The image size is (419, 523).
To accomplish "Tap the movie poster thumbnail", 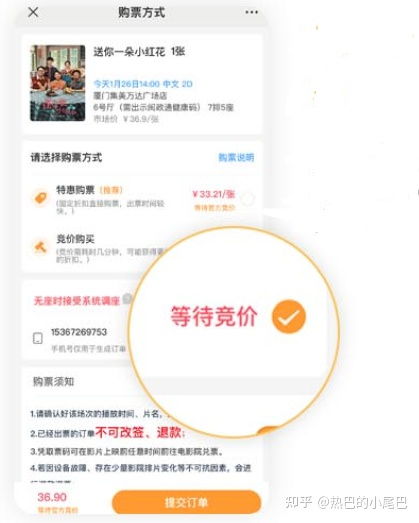I will coord(58,83).
